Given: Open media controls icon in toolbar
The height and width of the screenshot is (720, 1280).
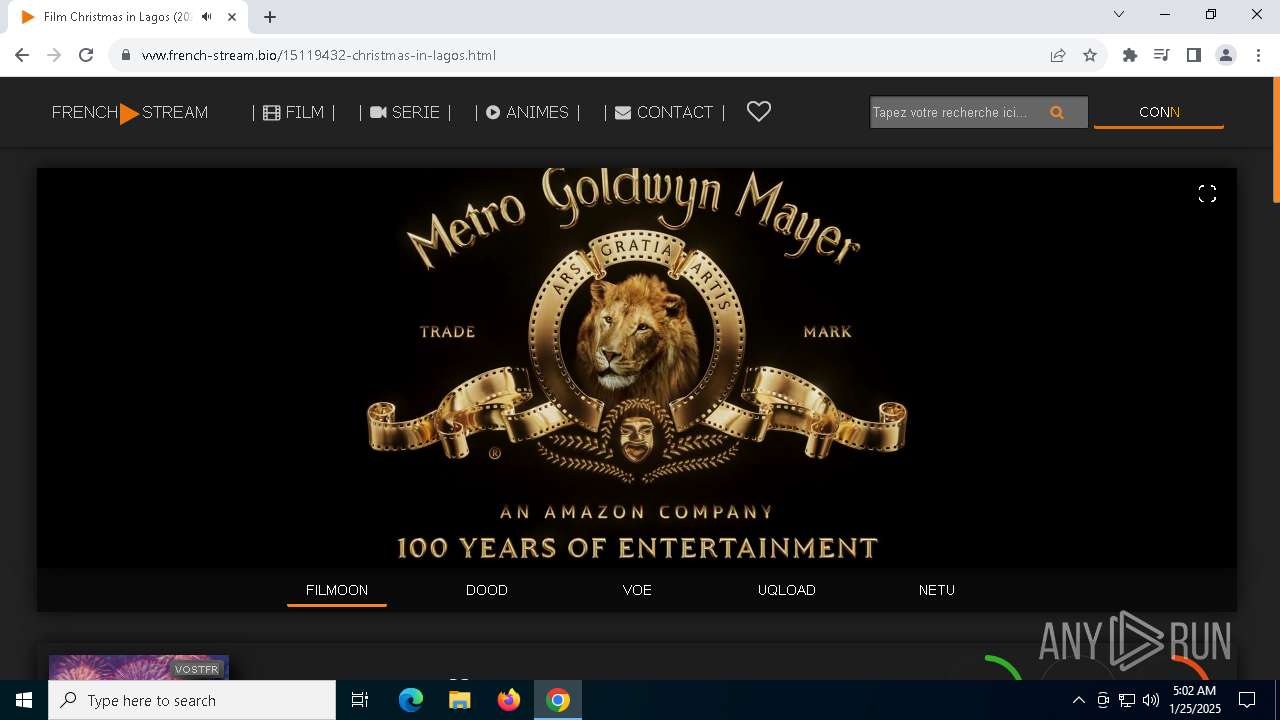Looking at the screenshot, I should (x=1161, y=55).
